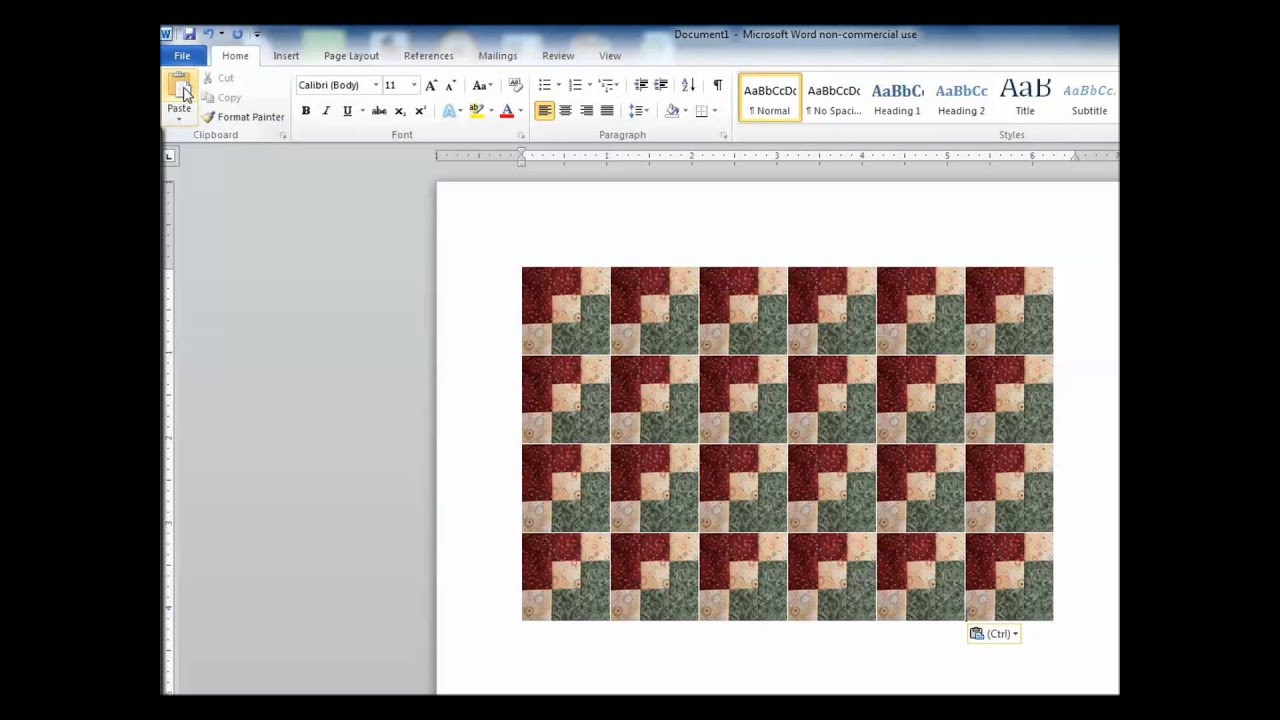1280x720 pixels.
Task: Switch to the Insert tab
Action: click(286, 56)
